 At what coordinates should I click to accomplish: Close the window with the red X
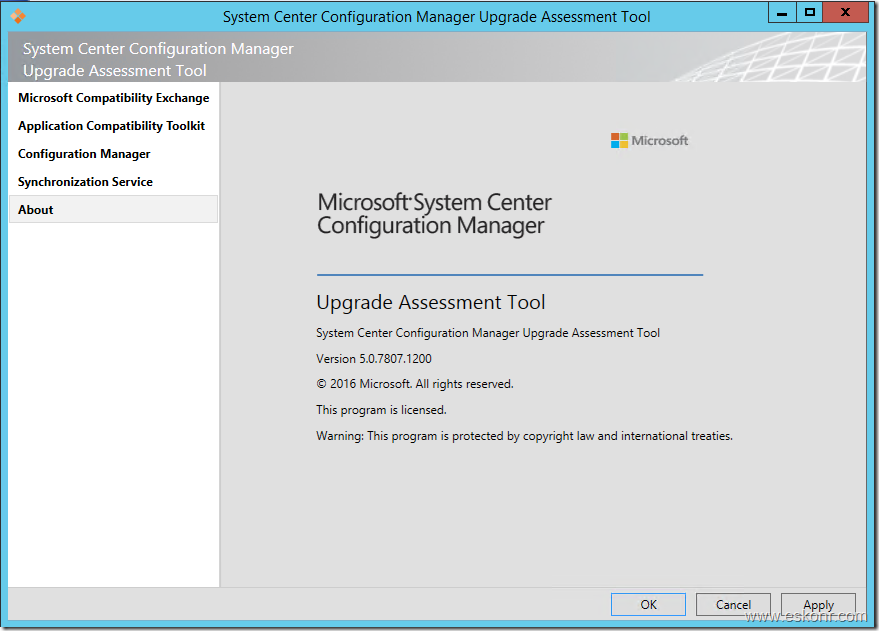pos(845,12)
